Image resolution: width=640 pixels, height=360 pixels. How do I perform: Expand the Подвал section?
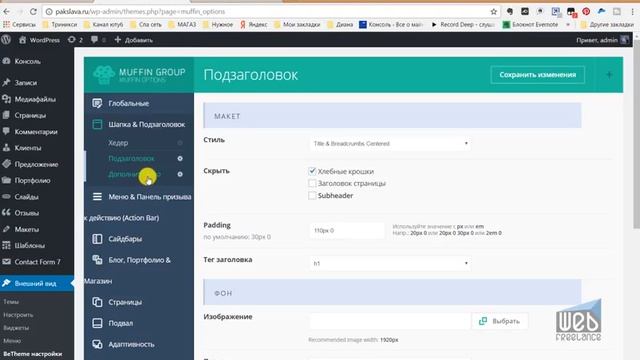139,323
